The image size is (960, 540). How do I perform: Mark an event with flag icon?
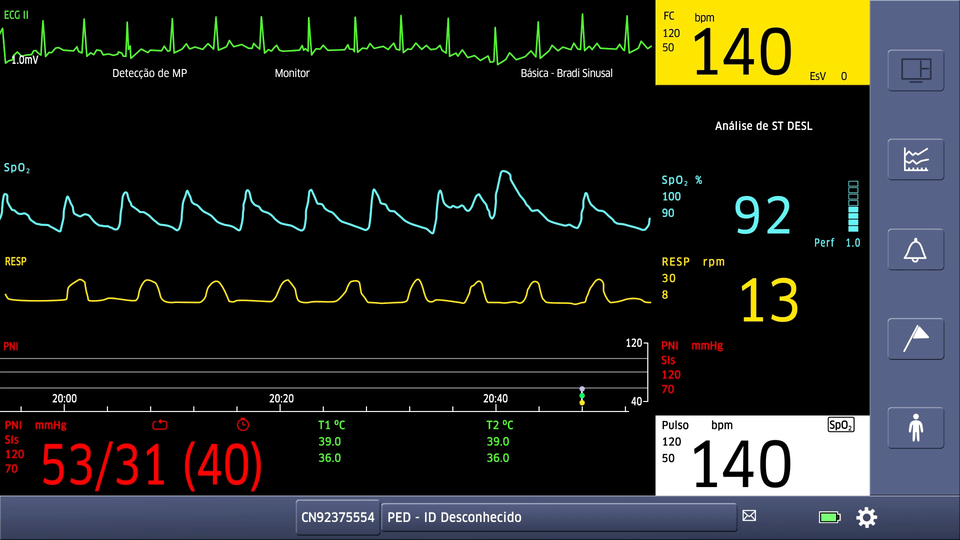click(915, 339)
